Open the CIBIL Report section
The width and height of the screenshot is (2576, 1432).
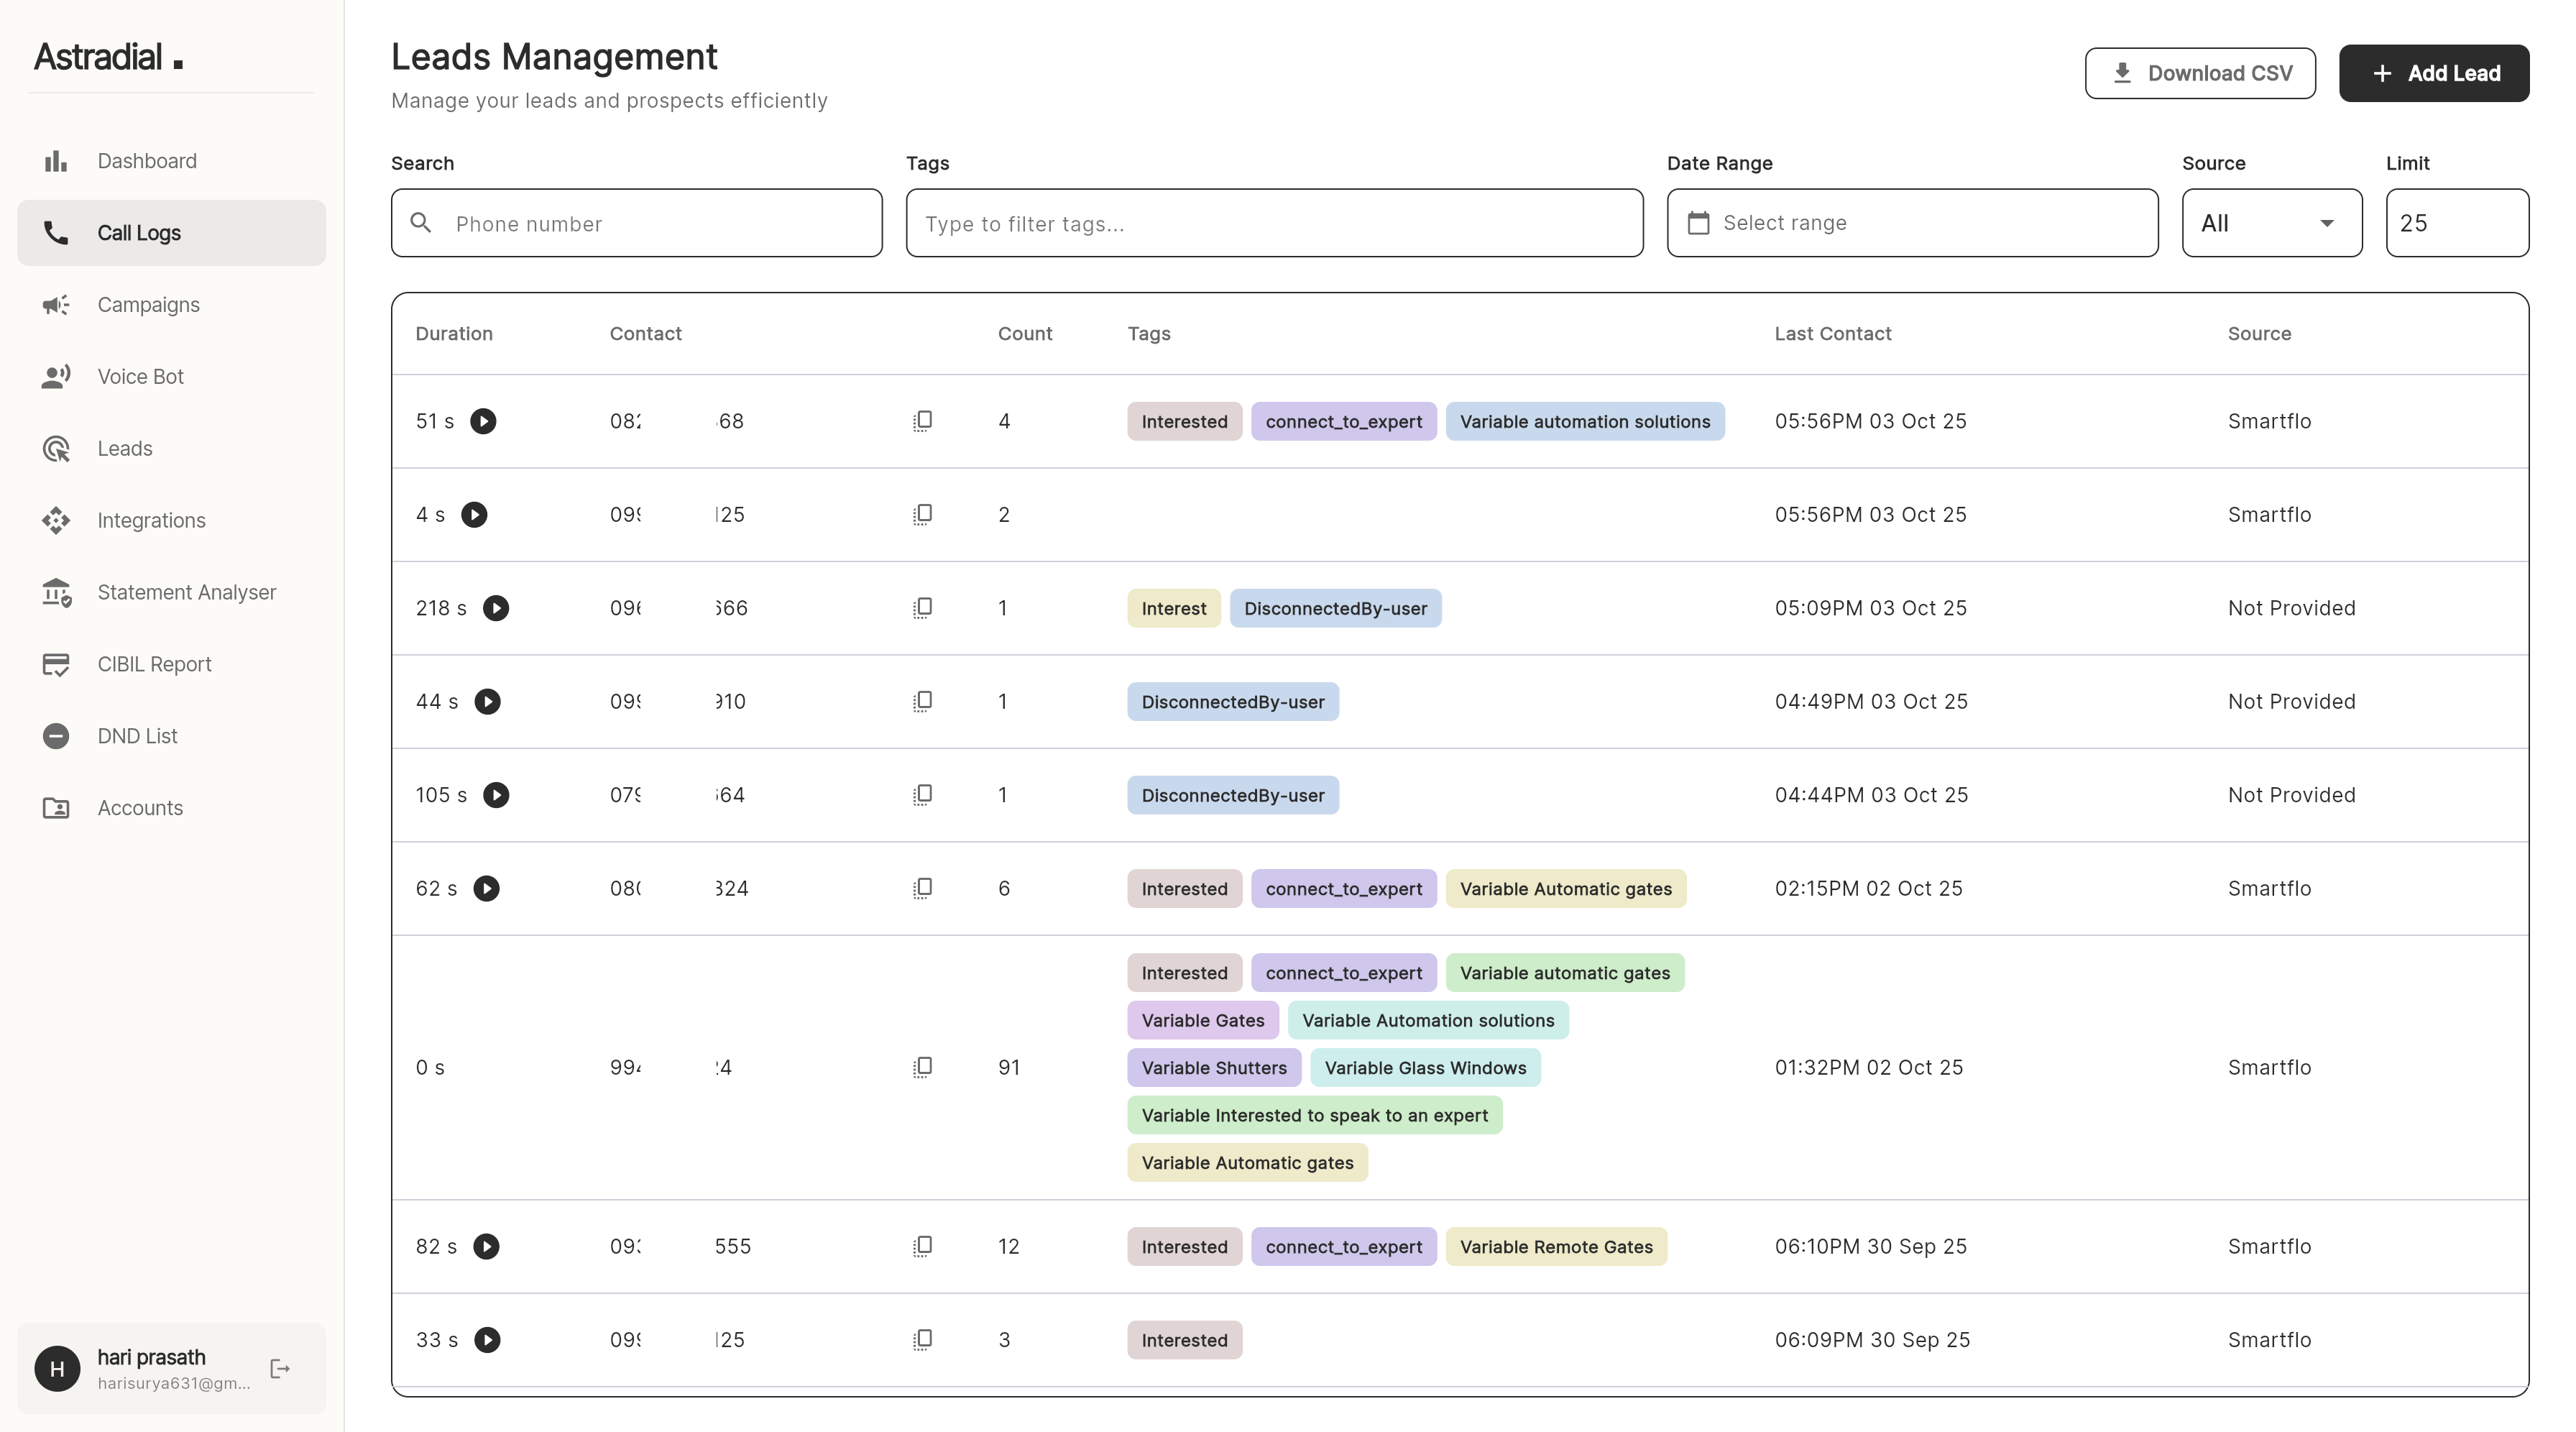tap(154, 664)
